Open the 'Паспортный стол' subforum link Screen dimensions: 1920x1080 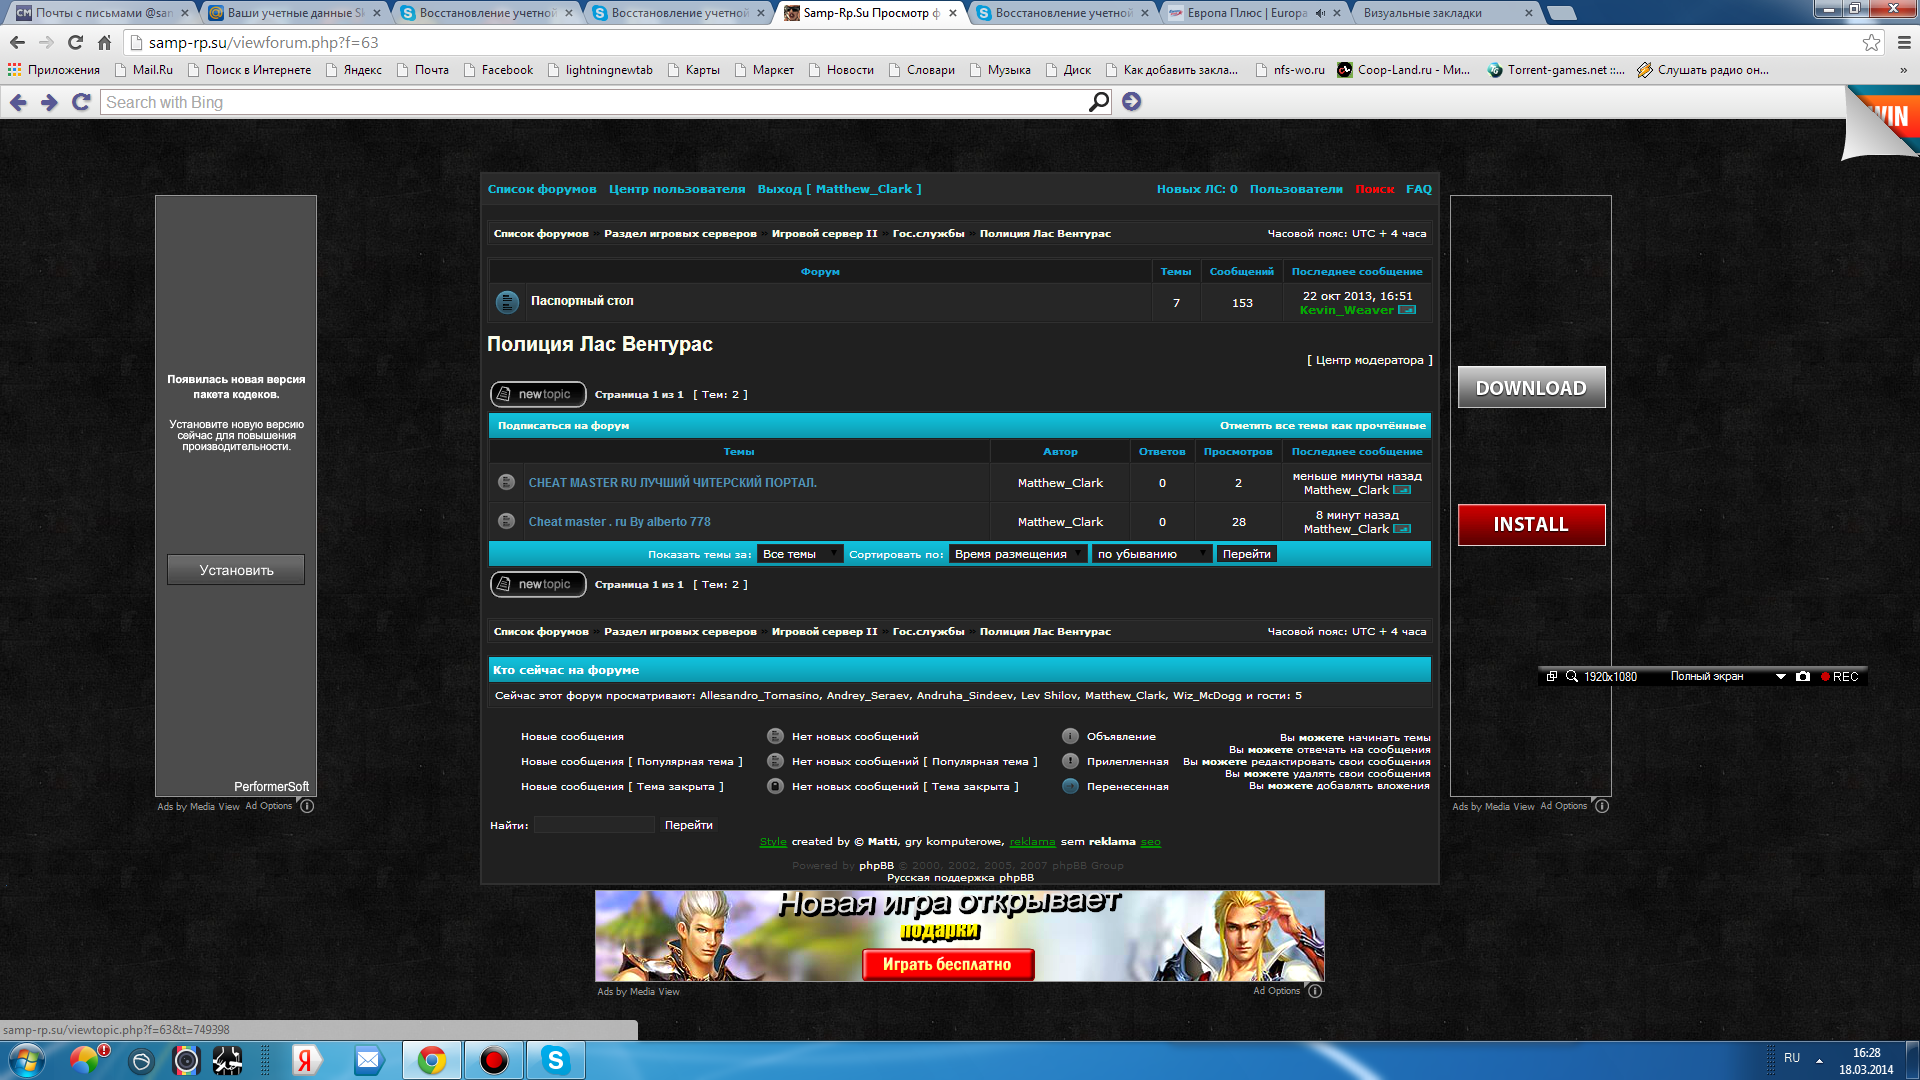tap(582, 301)
